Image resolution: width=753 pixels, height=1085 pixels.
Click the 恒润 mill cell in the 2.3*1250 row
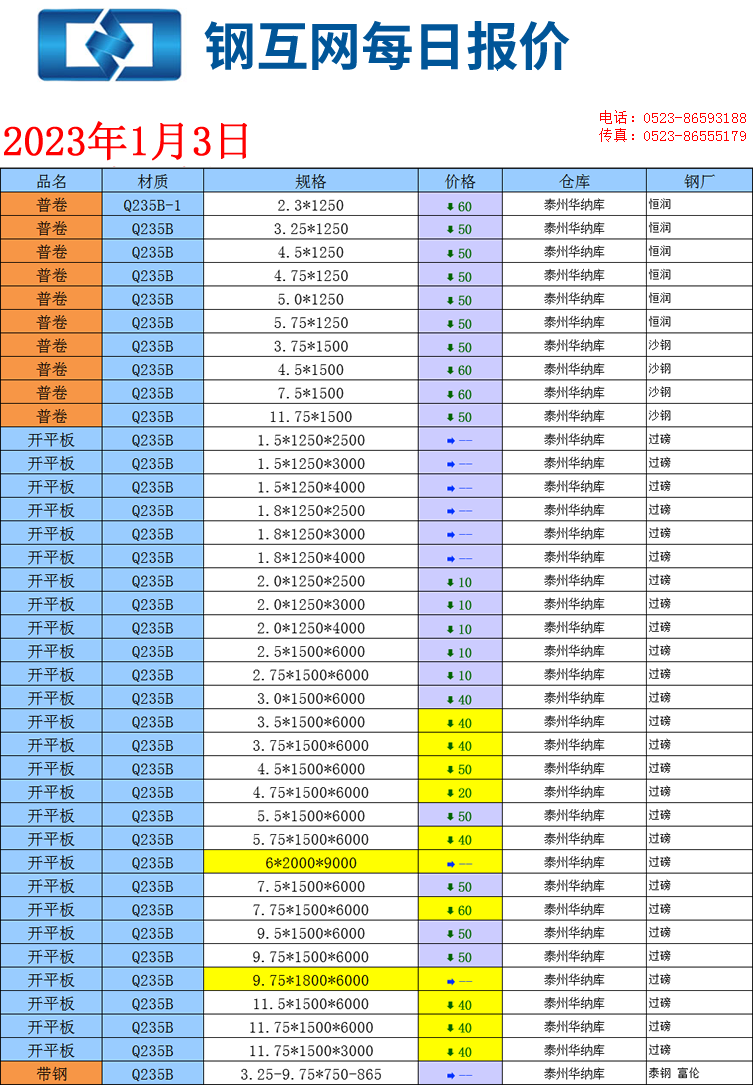tap(700, 206)
